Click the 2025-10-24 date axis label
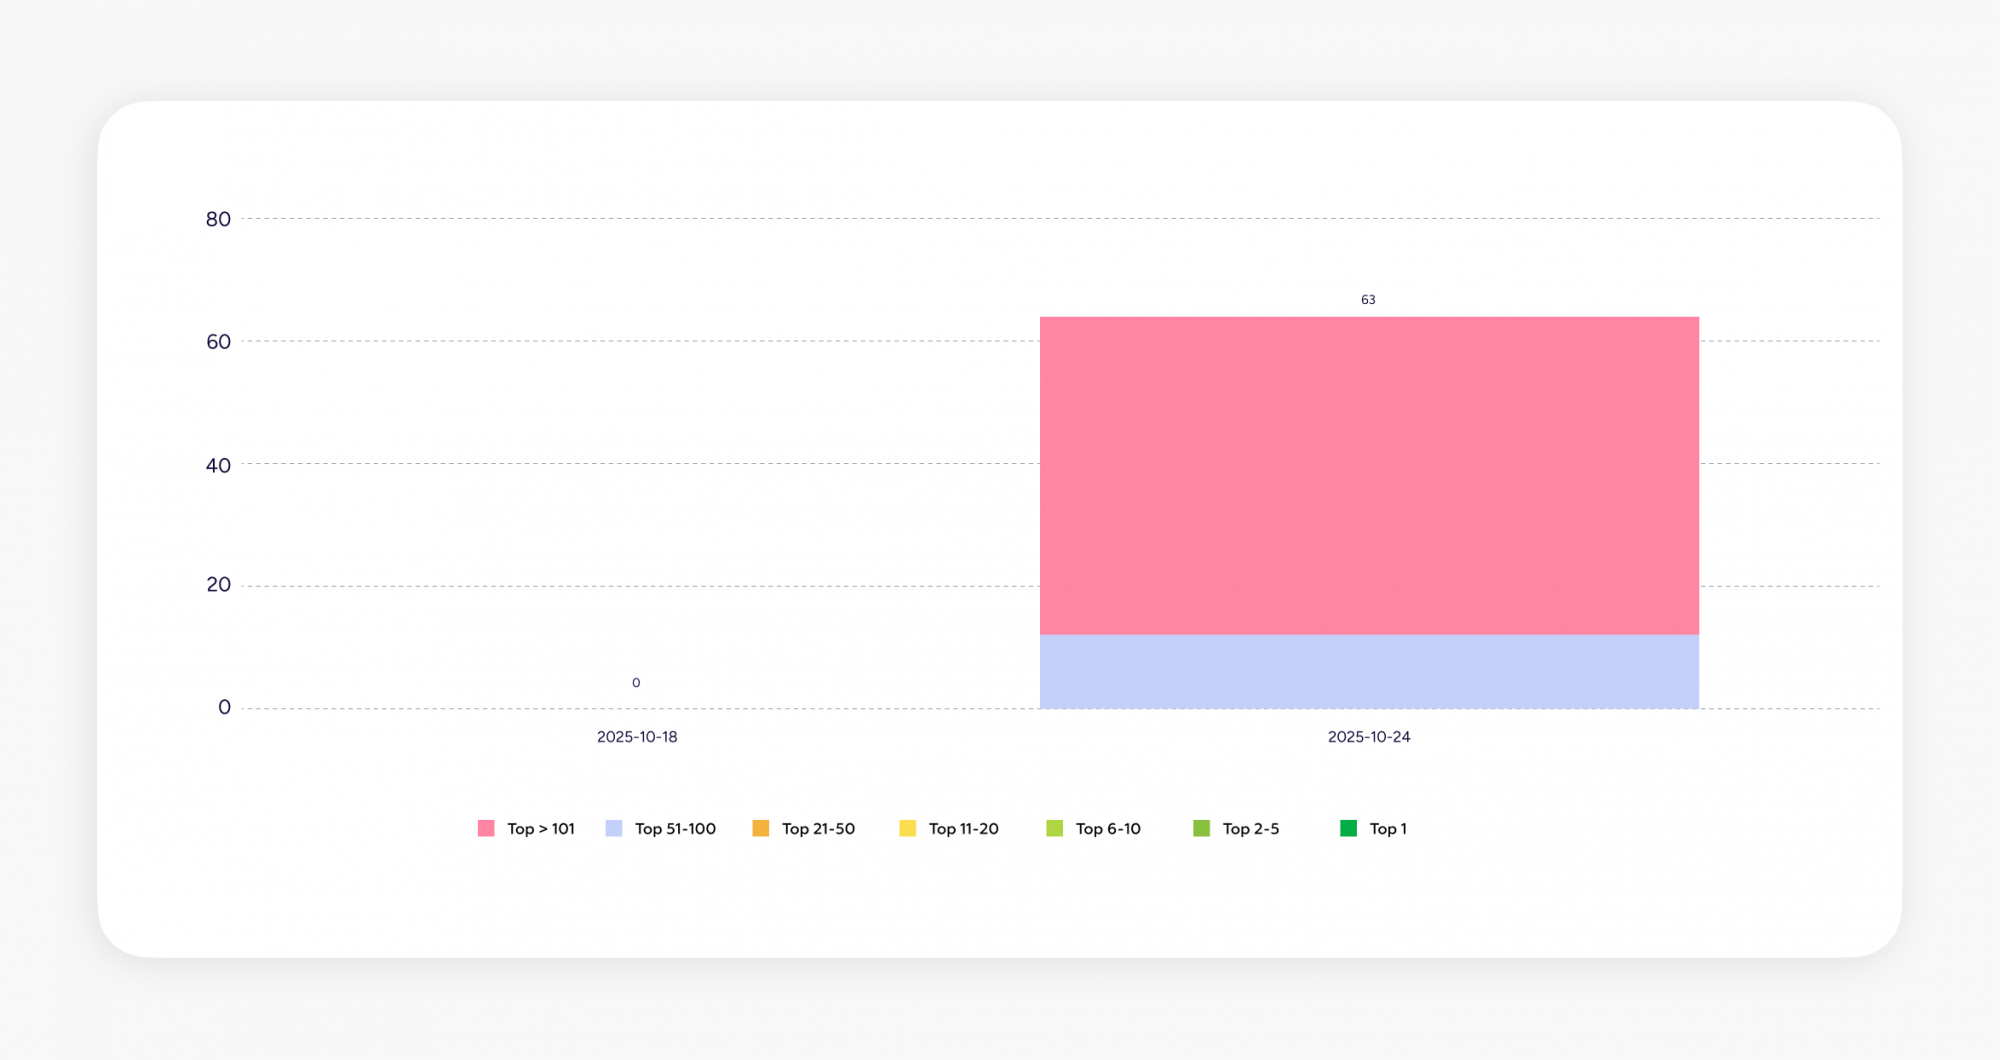2000x1060 pixels. coord(1369,737)
